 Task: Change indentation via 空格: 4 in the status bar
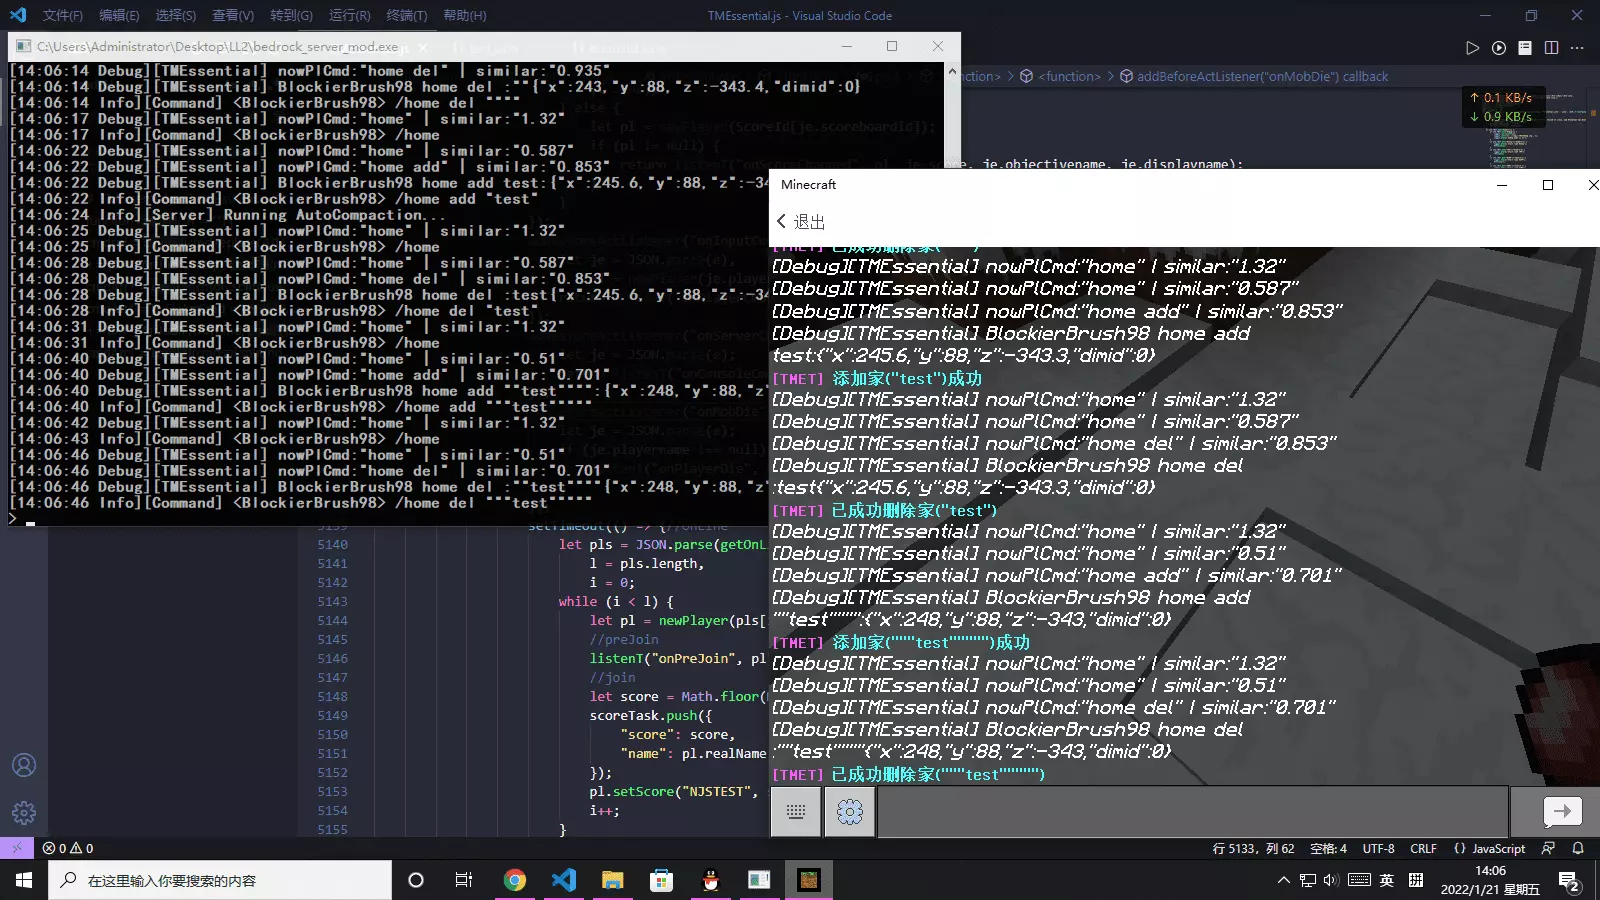[1328, 848]
